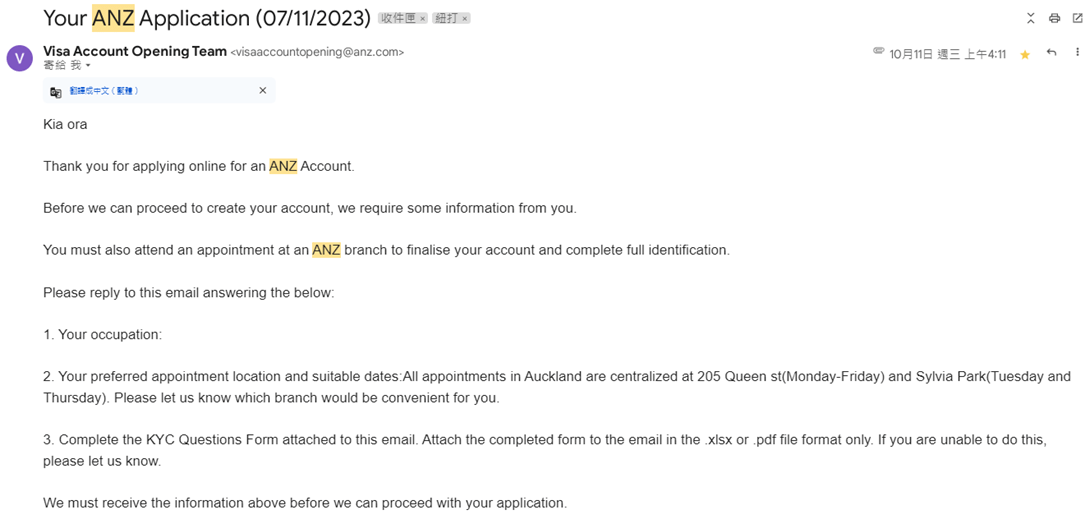Remove the 紐打 label from this email

click(x=465, y=19)
